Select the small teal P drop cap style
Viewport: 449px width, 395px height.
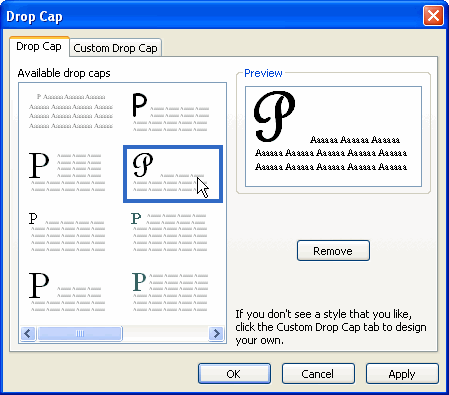click(x=169, y=232)
